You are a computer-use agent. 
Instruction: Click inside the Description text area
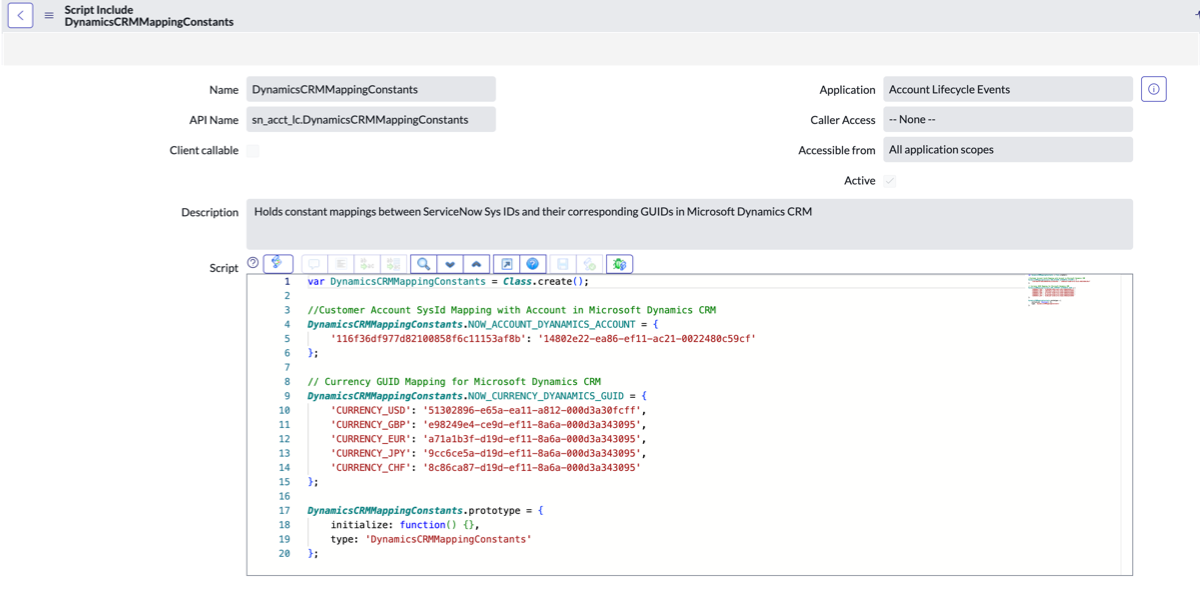click(x=689, y=224)
